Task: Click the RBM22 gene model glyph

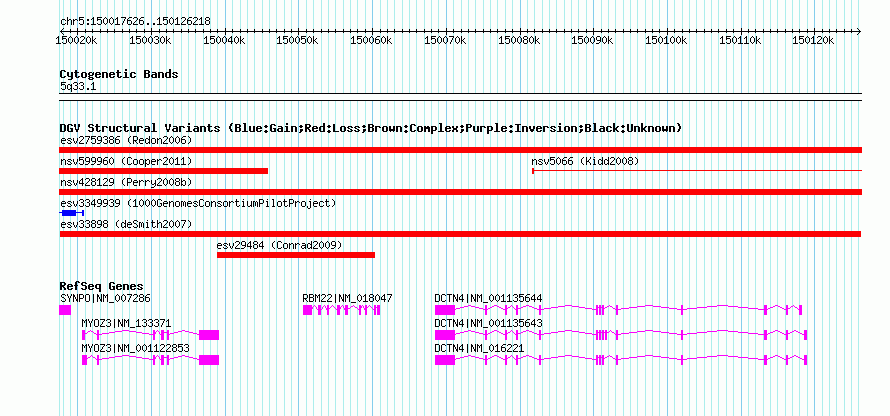Action: click(341, 310)
